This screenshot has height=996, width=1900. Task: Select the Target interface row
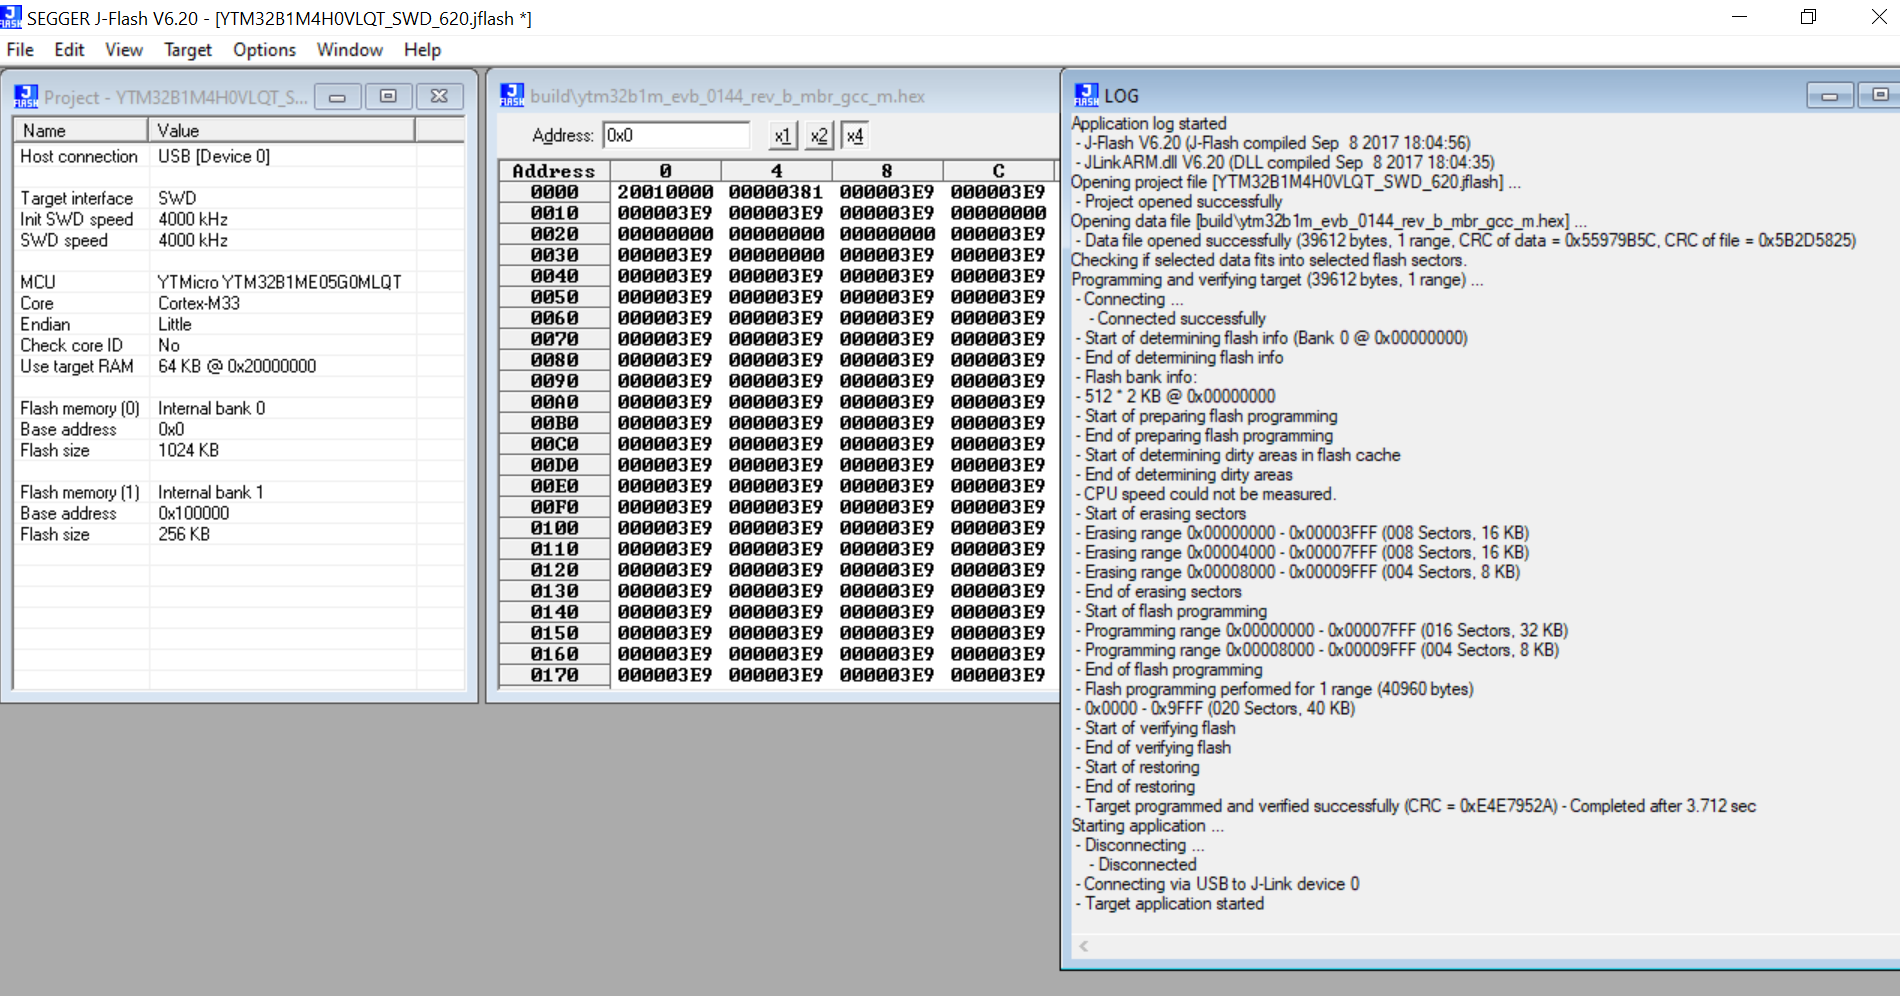pos(239,198)
